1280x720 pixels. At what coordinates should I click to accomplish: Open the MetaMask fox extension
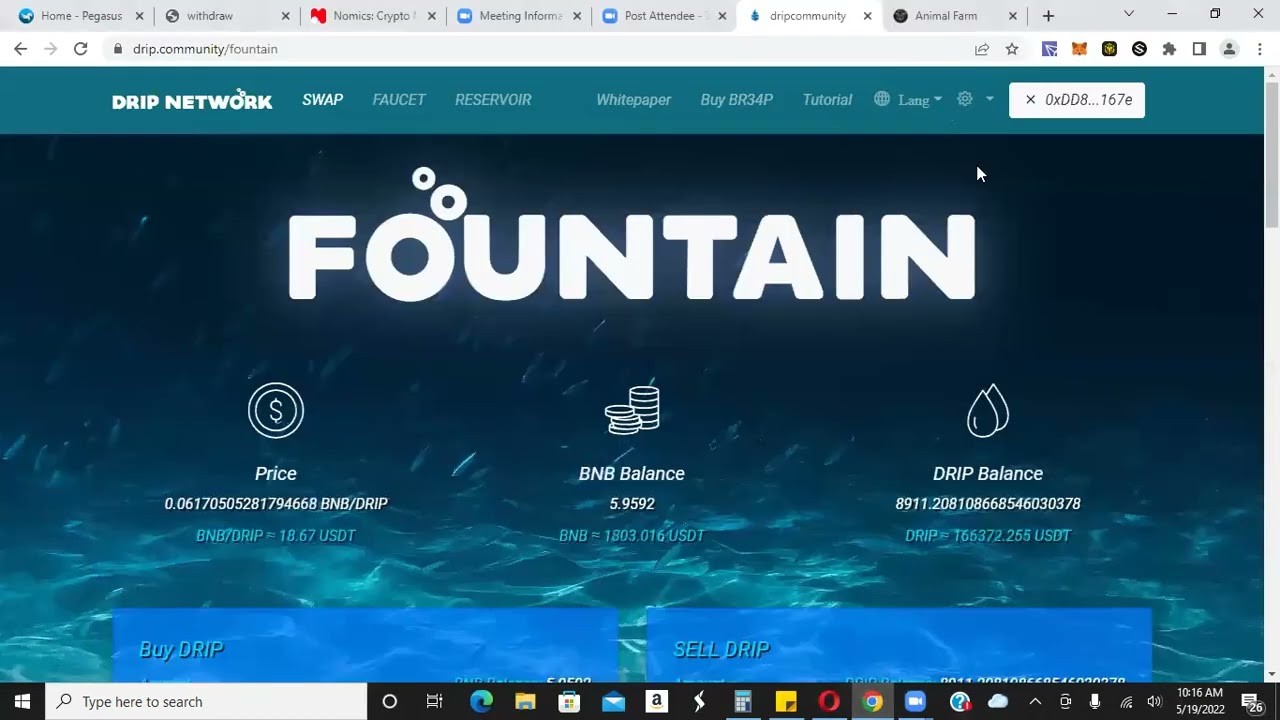click(1079, 49)
